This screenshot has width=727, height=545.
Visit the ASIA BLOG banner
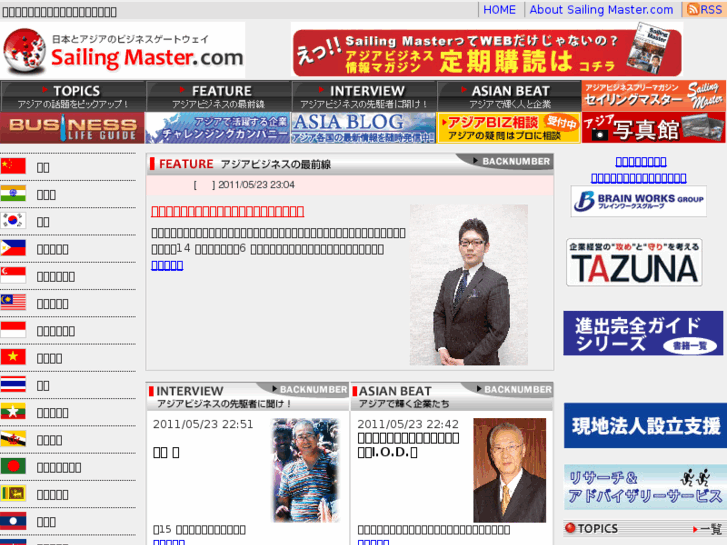click(364, 128)
